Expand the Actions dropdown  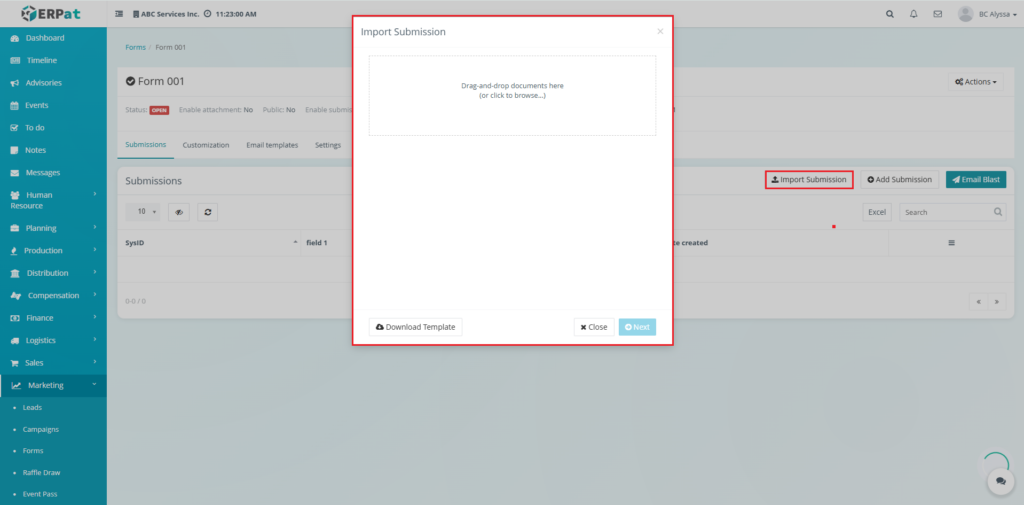[x=975, y=82]
